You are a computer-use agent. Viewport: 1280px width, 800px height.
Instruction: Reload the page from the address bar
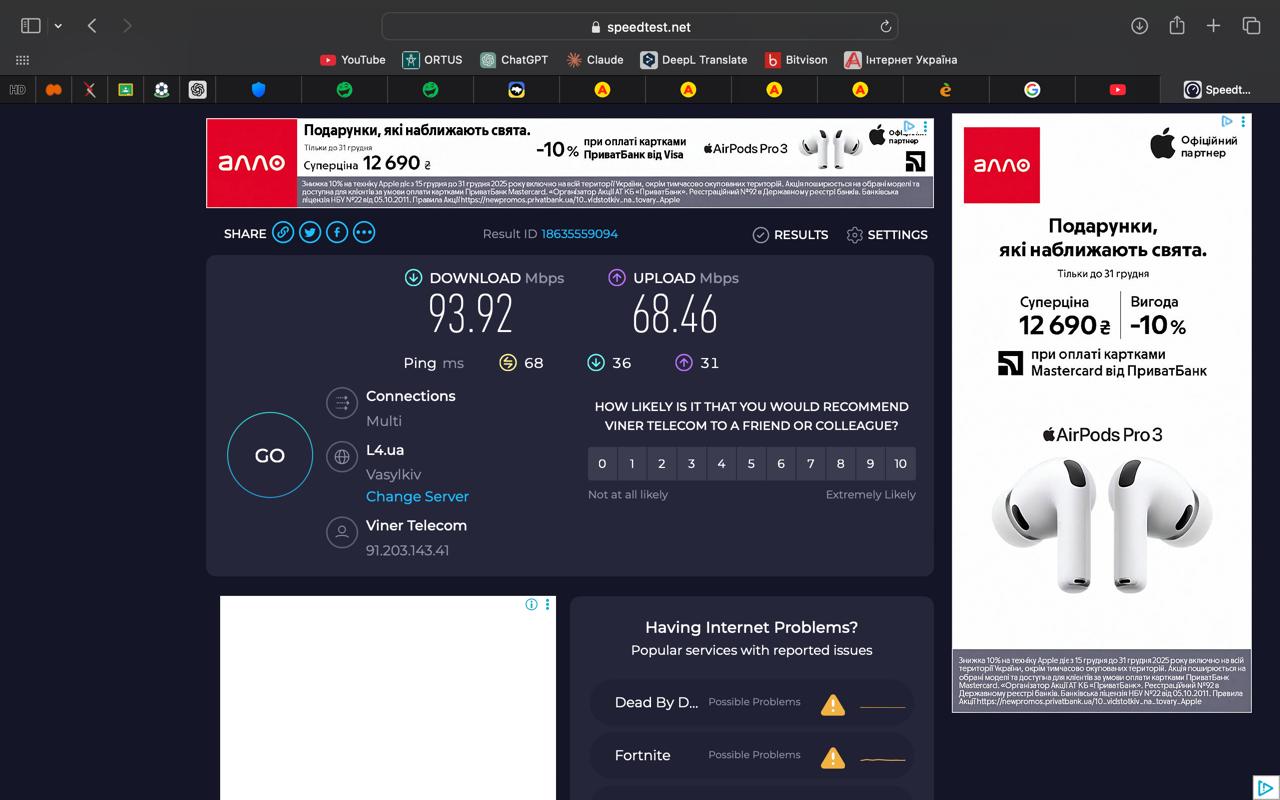click(885, 27)
